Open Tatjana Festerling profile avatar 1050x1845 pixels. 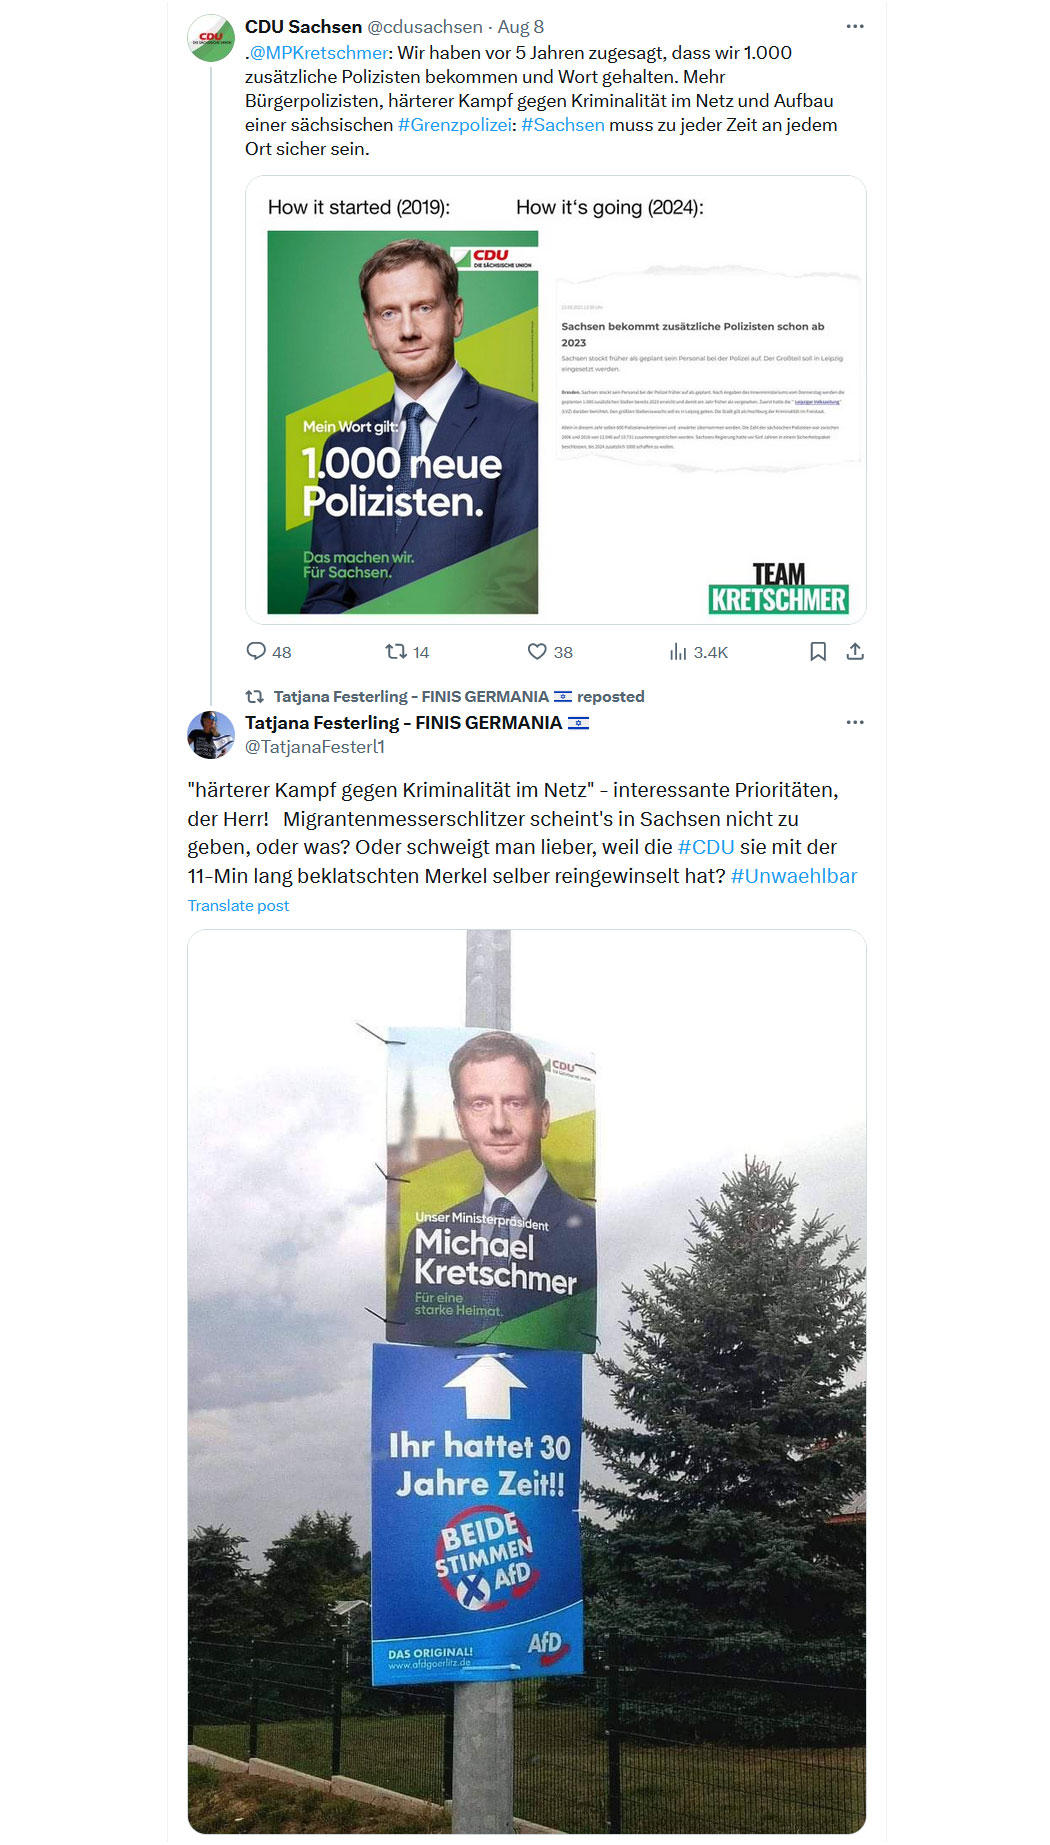(211, 735)
